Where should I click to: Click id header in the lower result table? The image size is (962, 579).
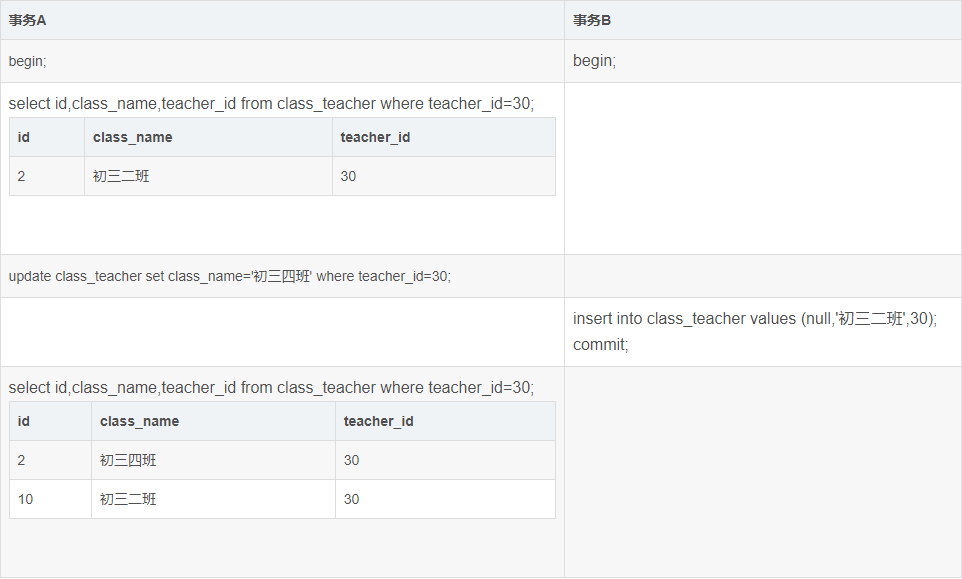point(24,421)
